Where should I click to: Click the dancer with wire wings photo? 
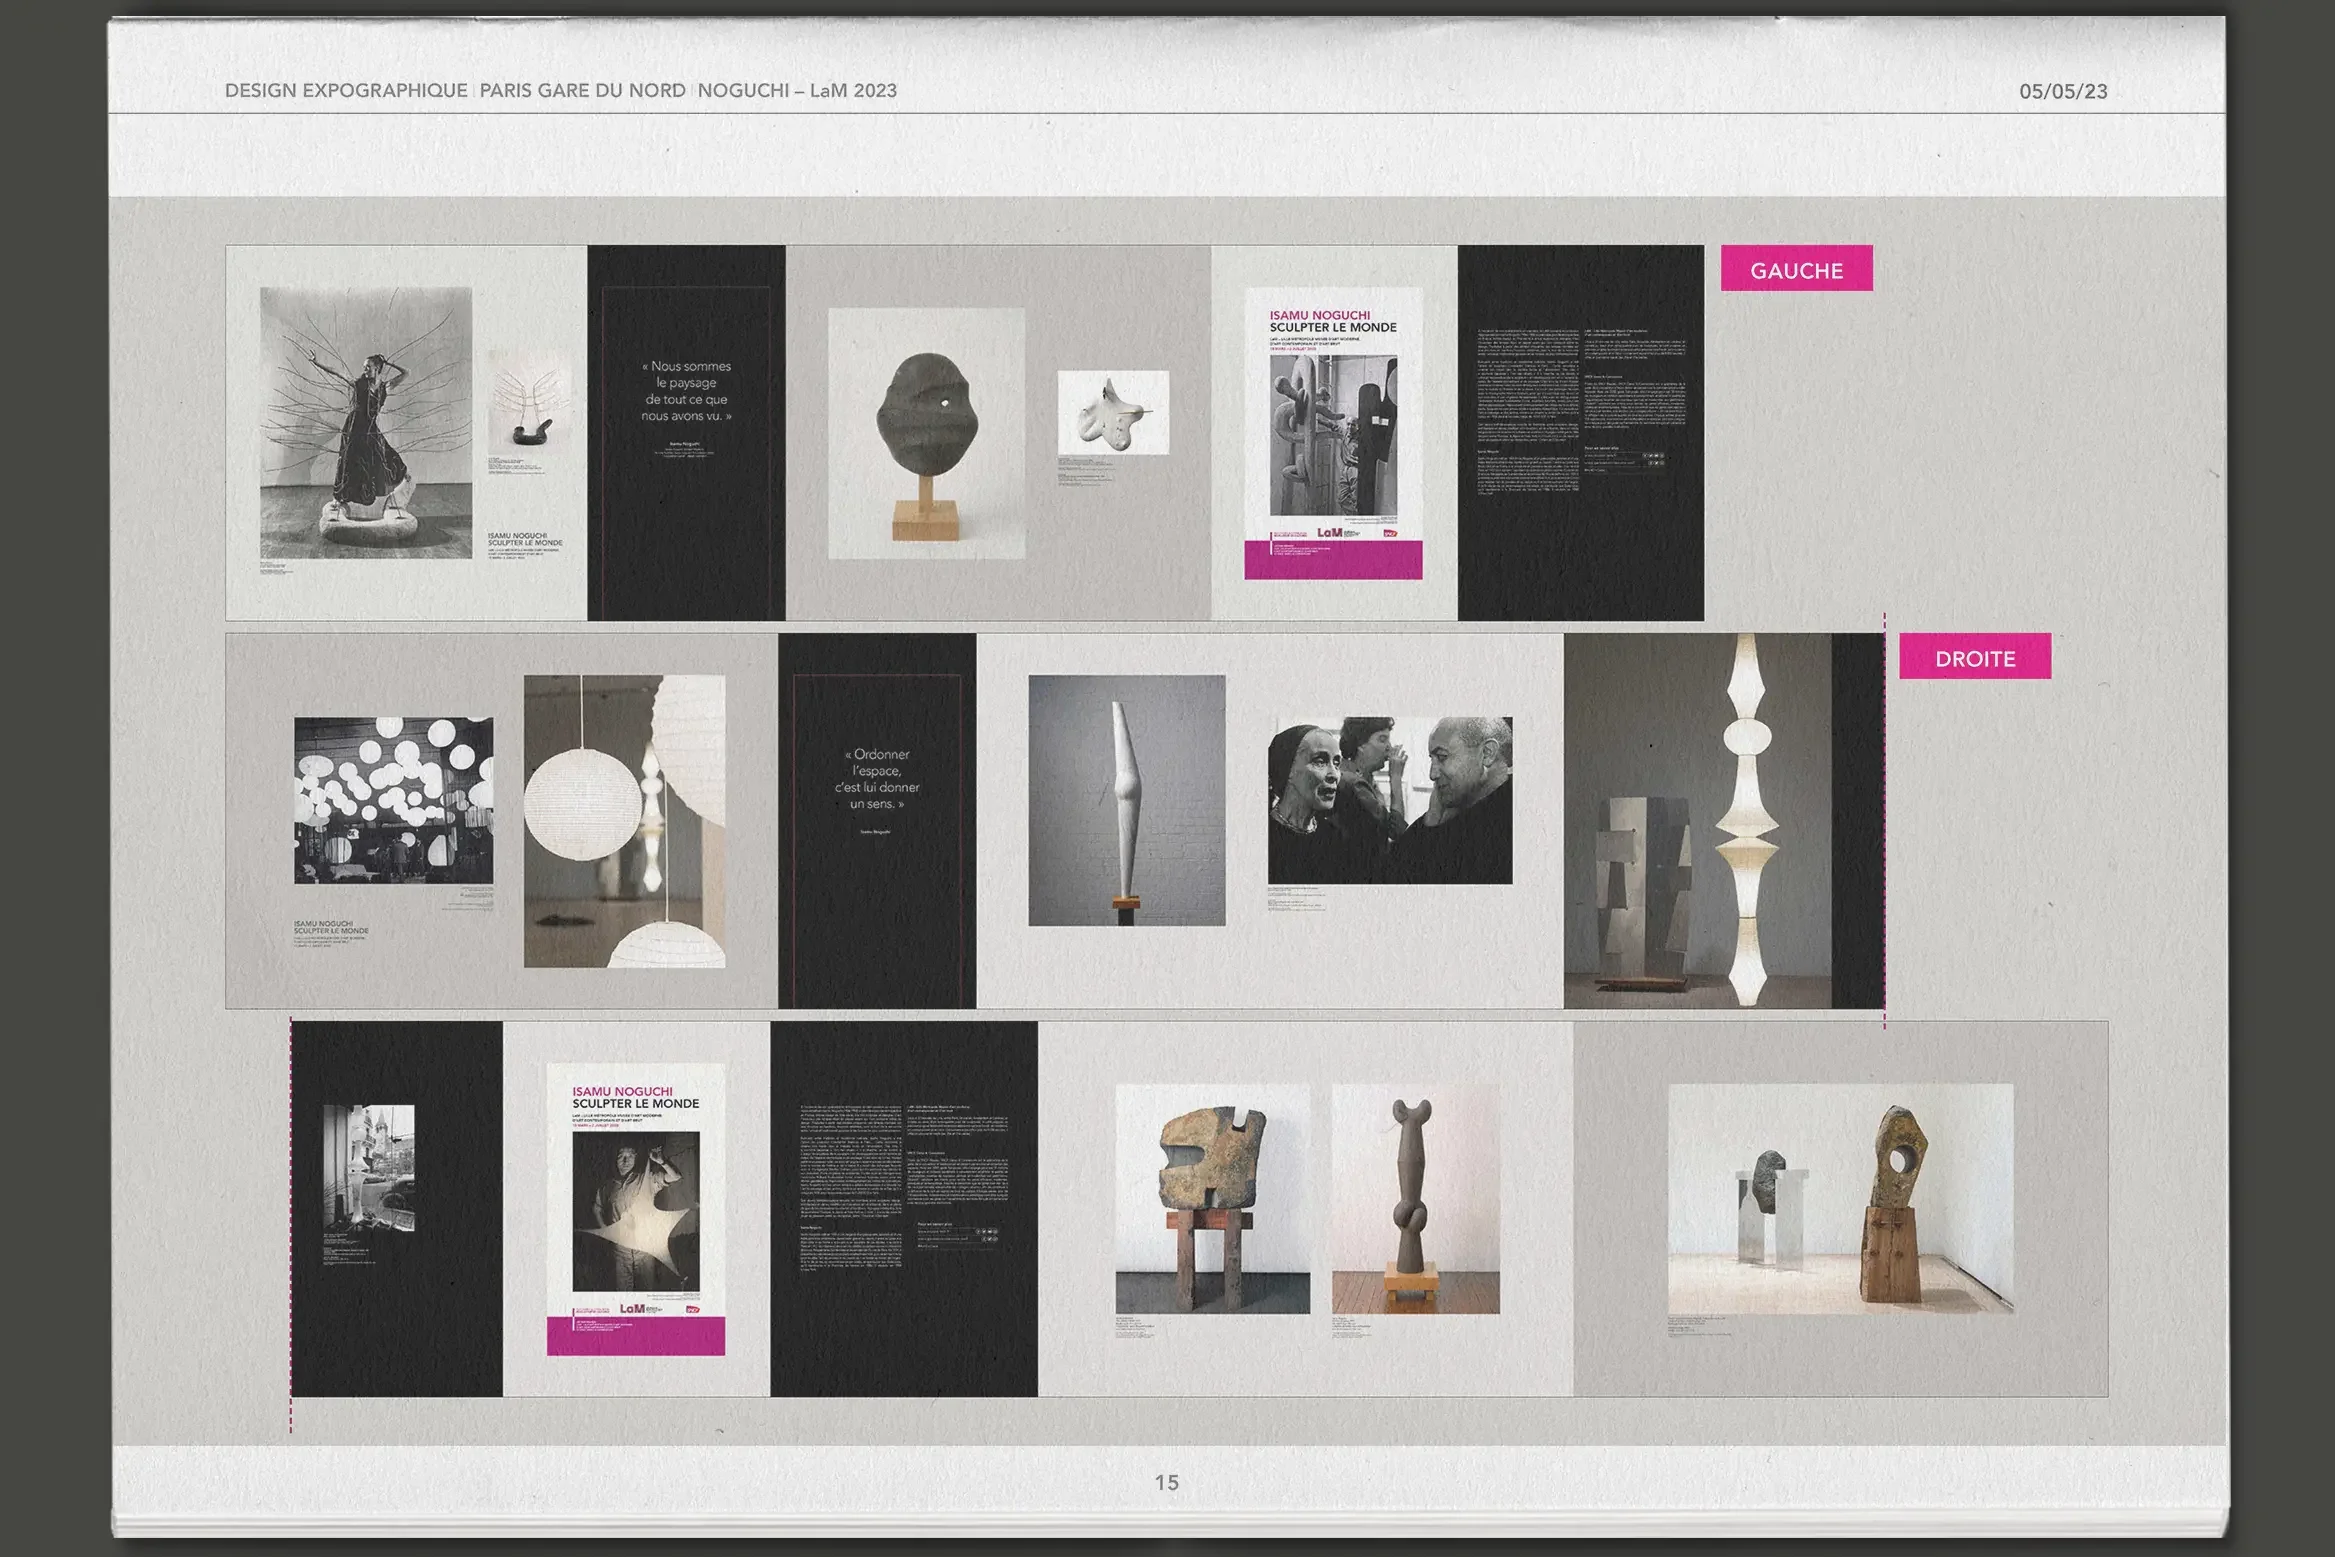point(366,422)
